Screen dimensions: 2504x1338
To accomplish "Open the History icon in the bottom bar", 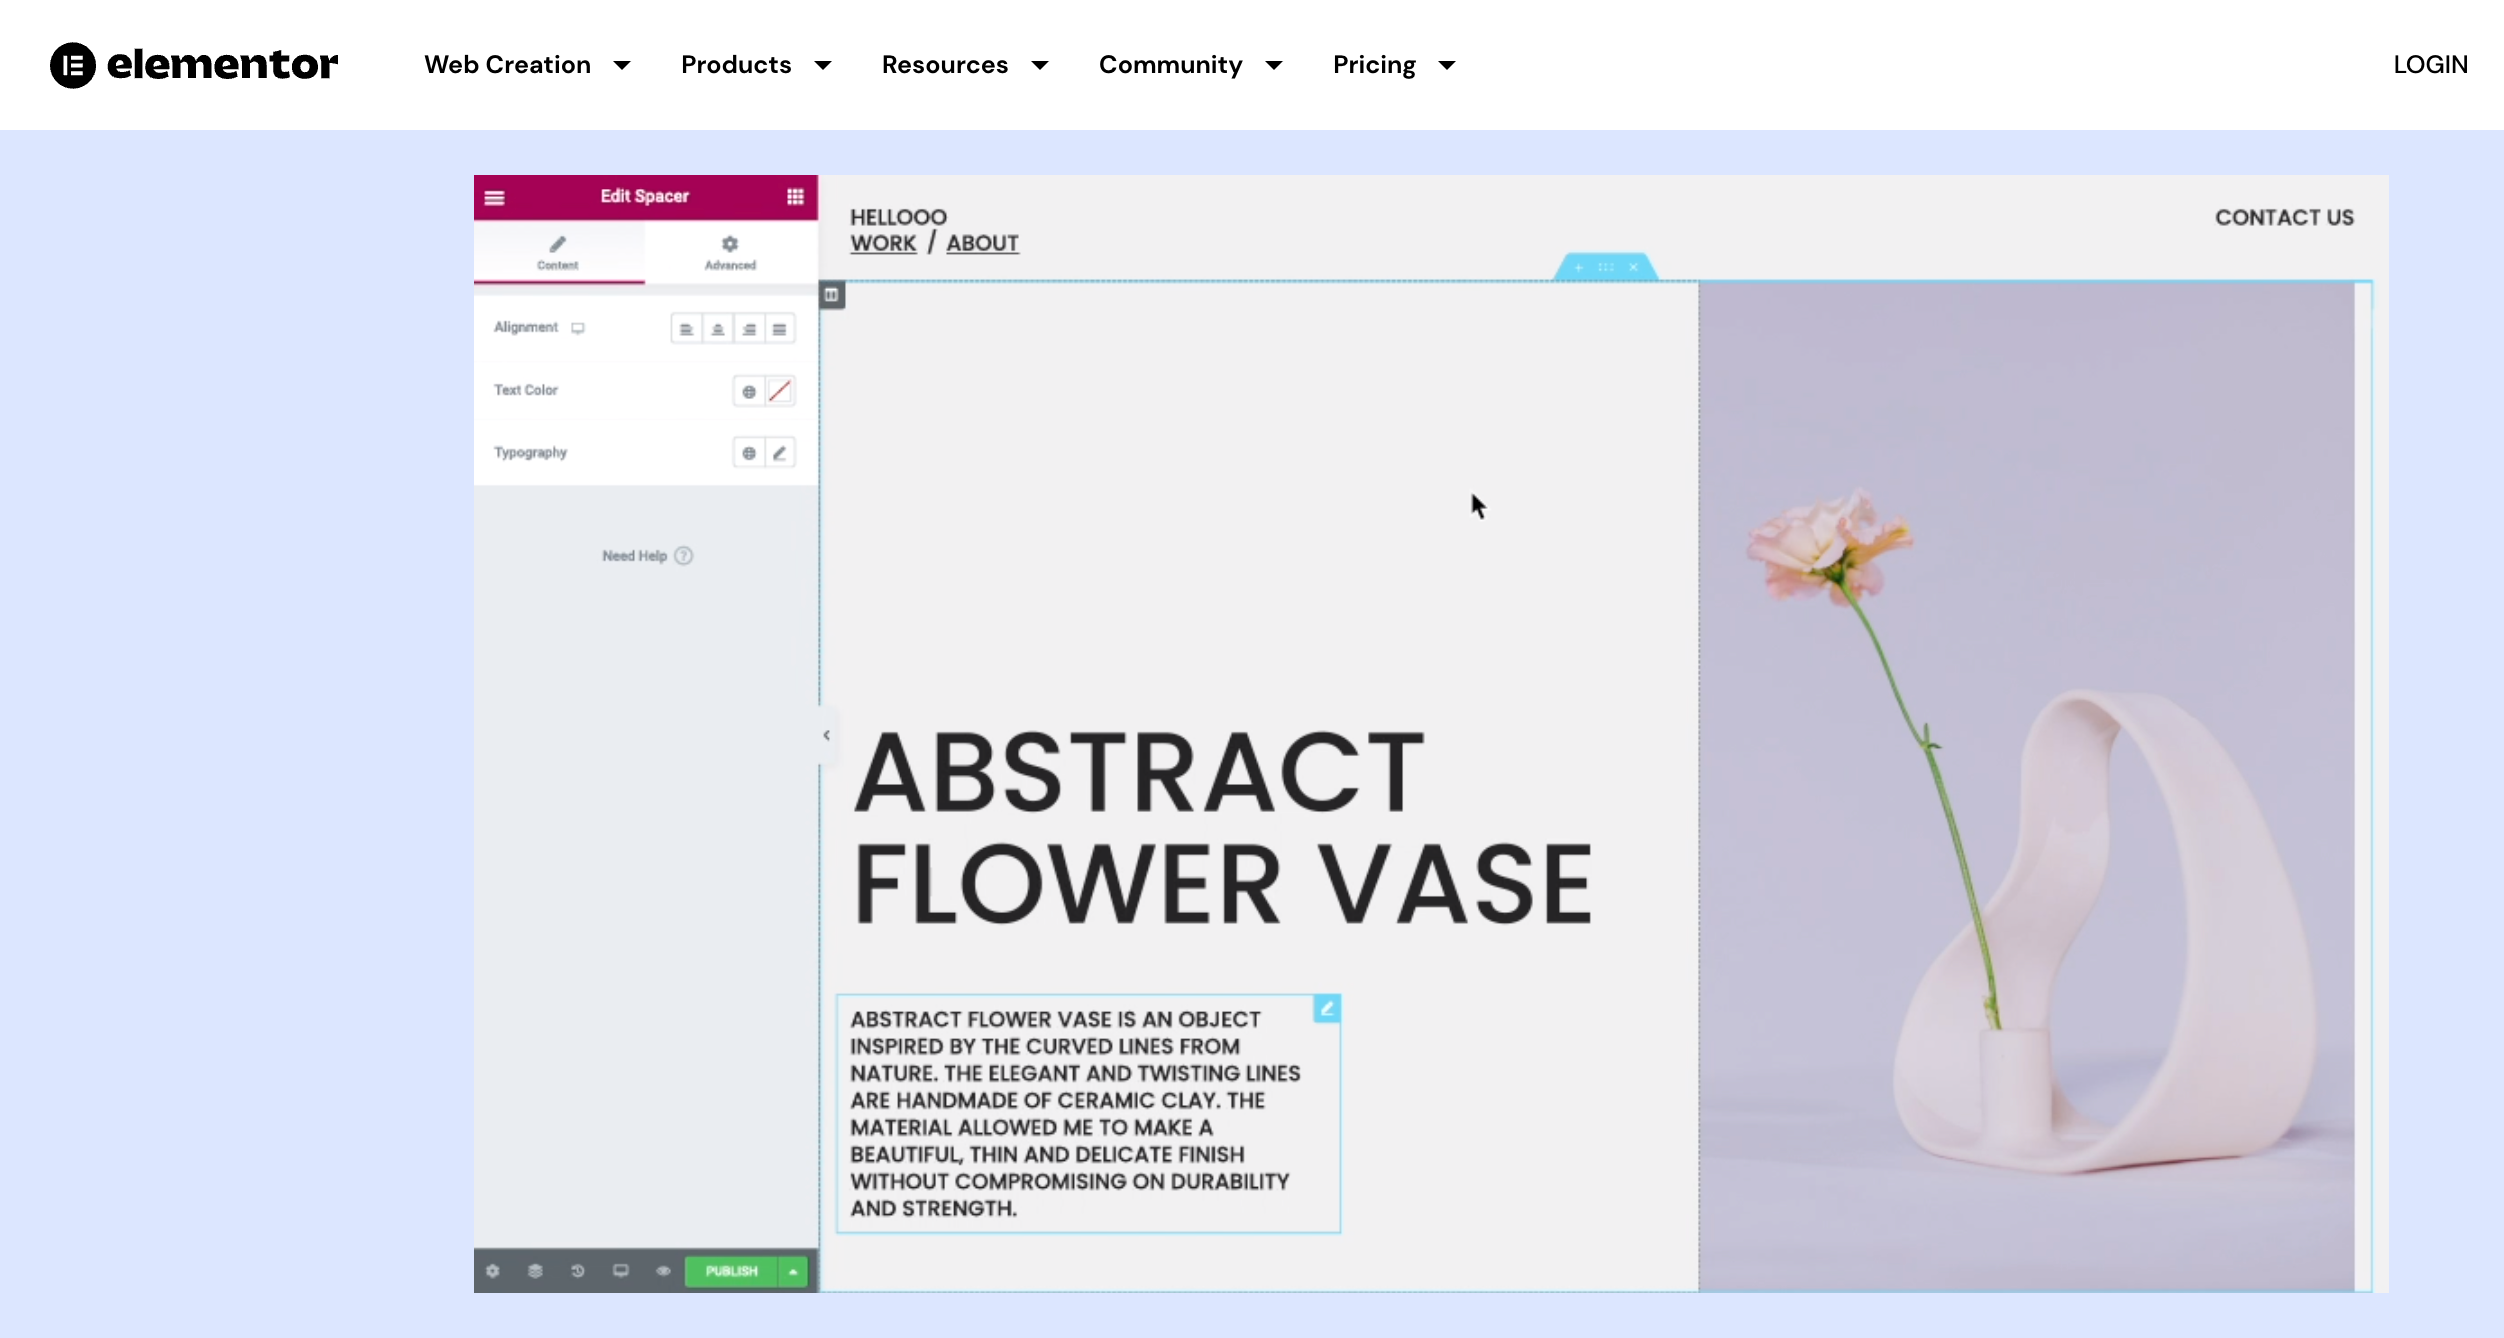I will point(578,1271).
